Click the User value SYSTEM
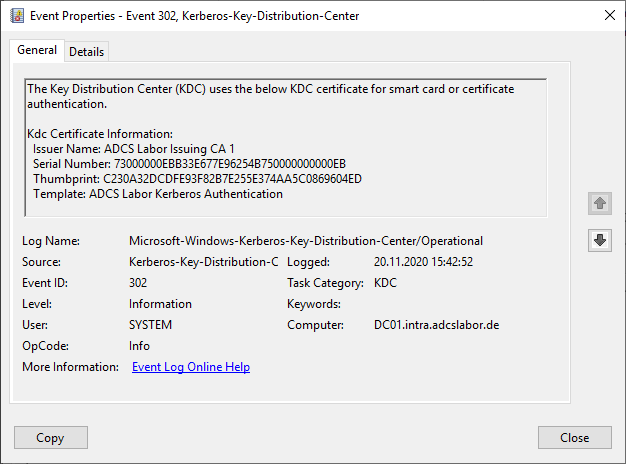The image size is (626, 464). 151,325
